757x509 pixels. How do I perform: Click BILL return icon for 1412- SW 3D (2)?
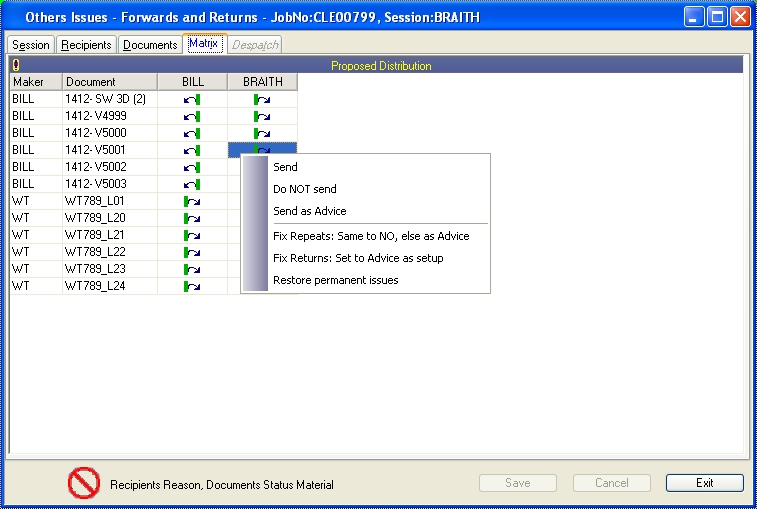(192, 99)
